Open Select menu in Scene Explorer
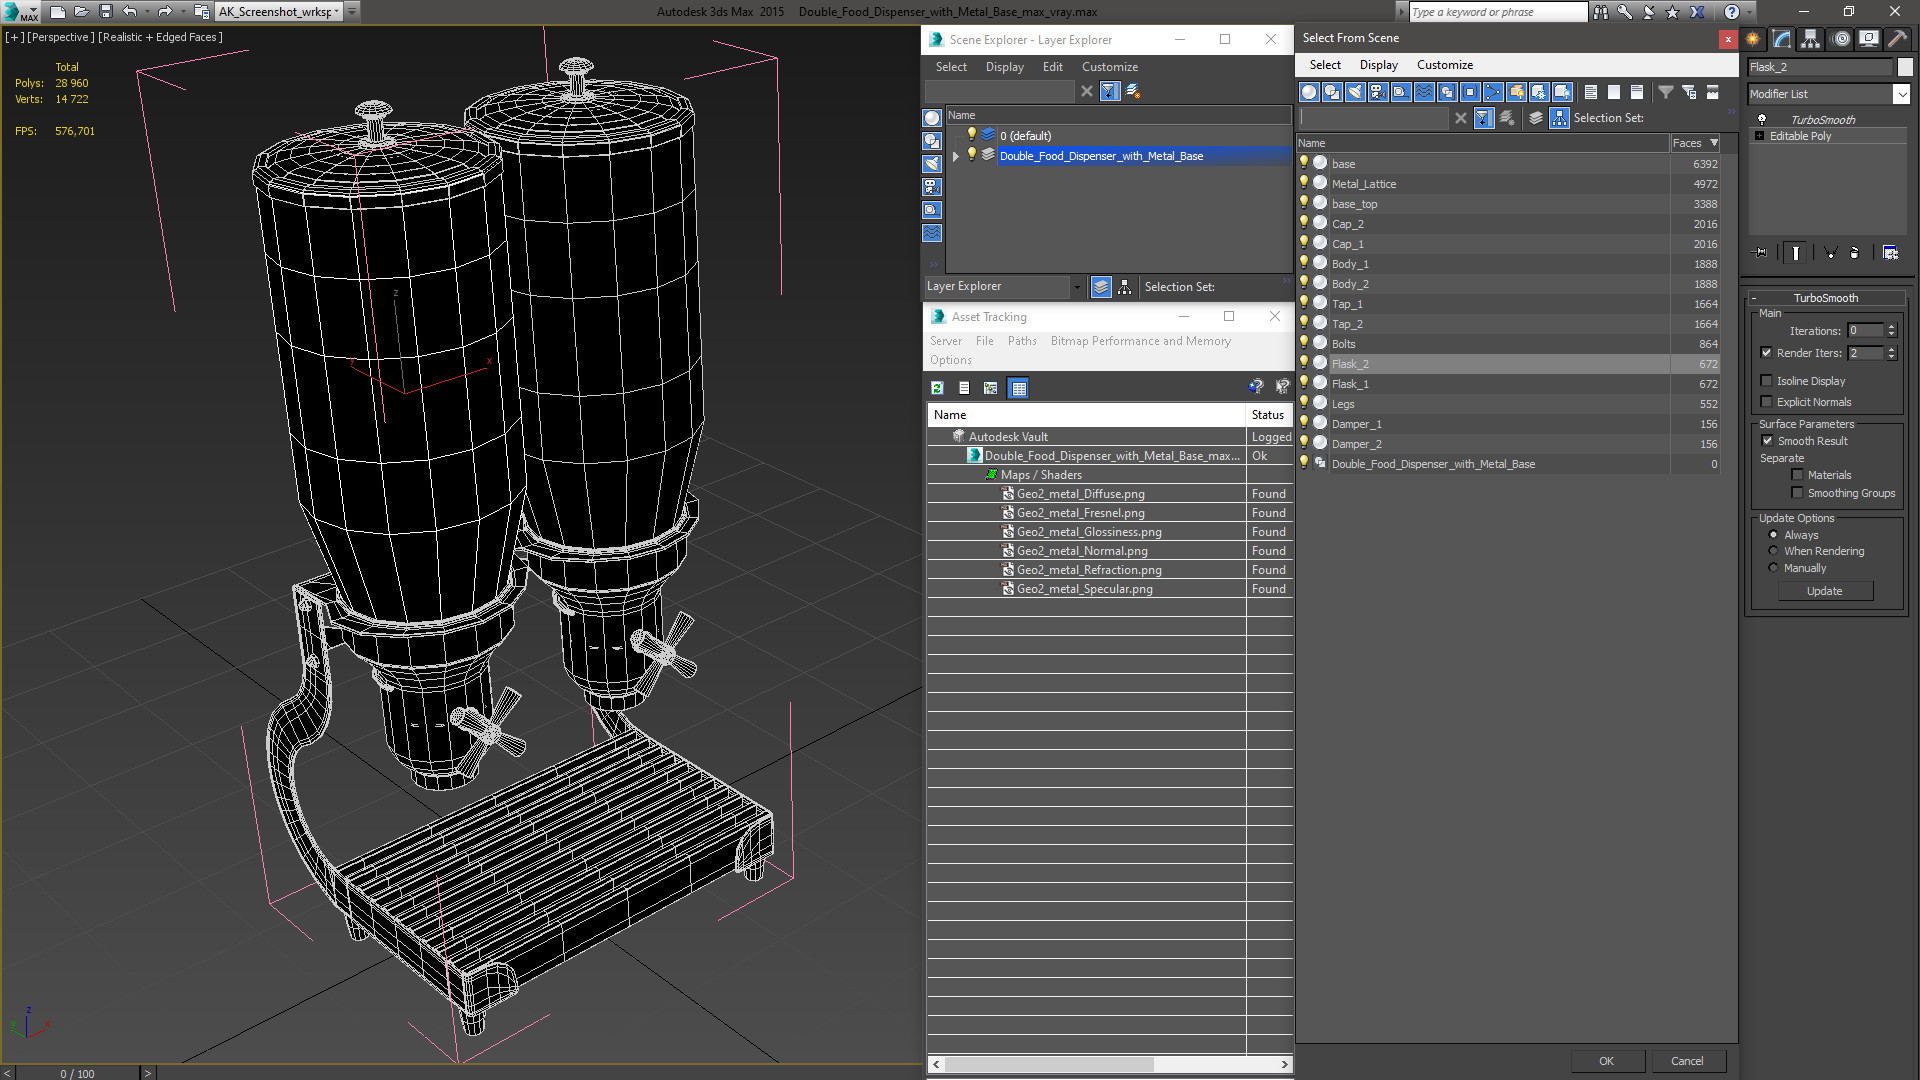This screenshot has width=1920, height=1080. [951, 67]
